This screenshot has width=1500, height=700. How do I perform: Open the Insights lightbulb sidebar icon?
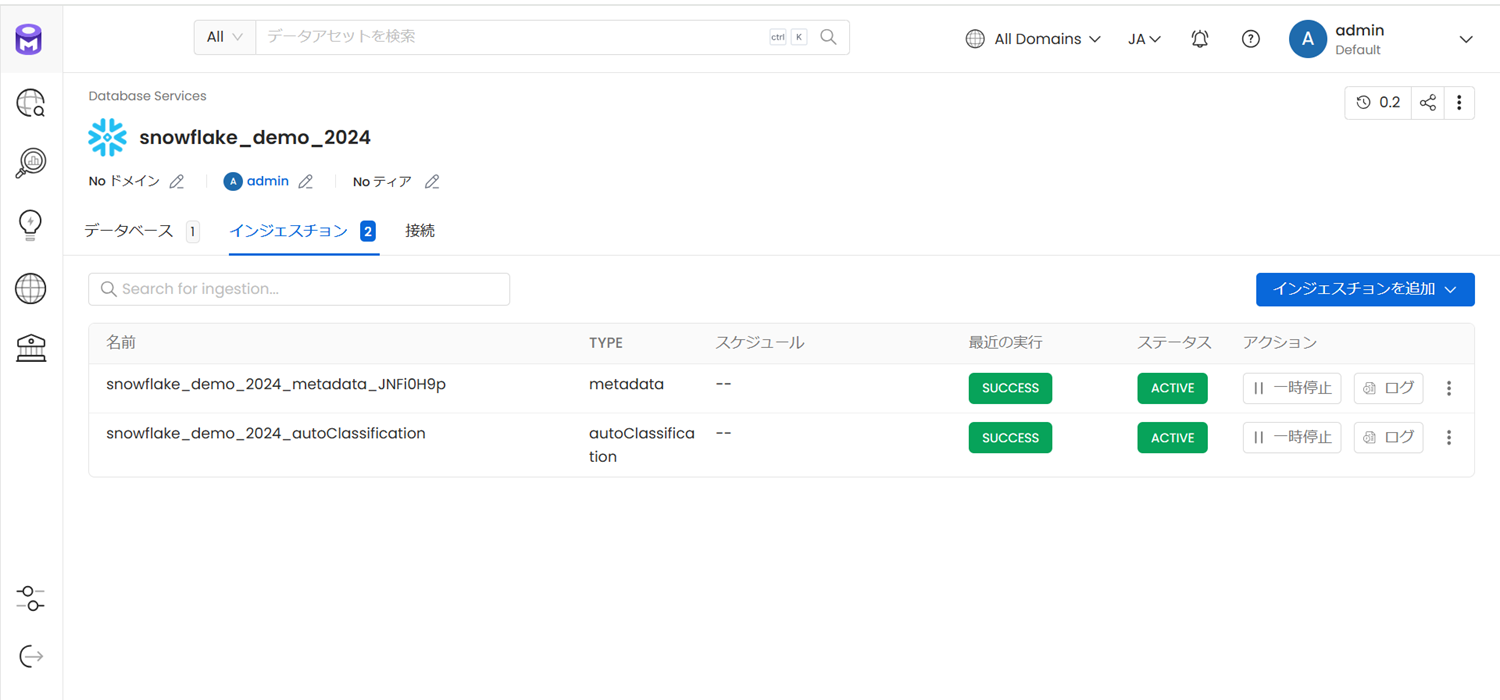31,225
